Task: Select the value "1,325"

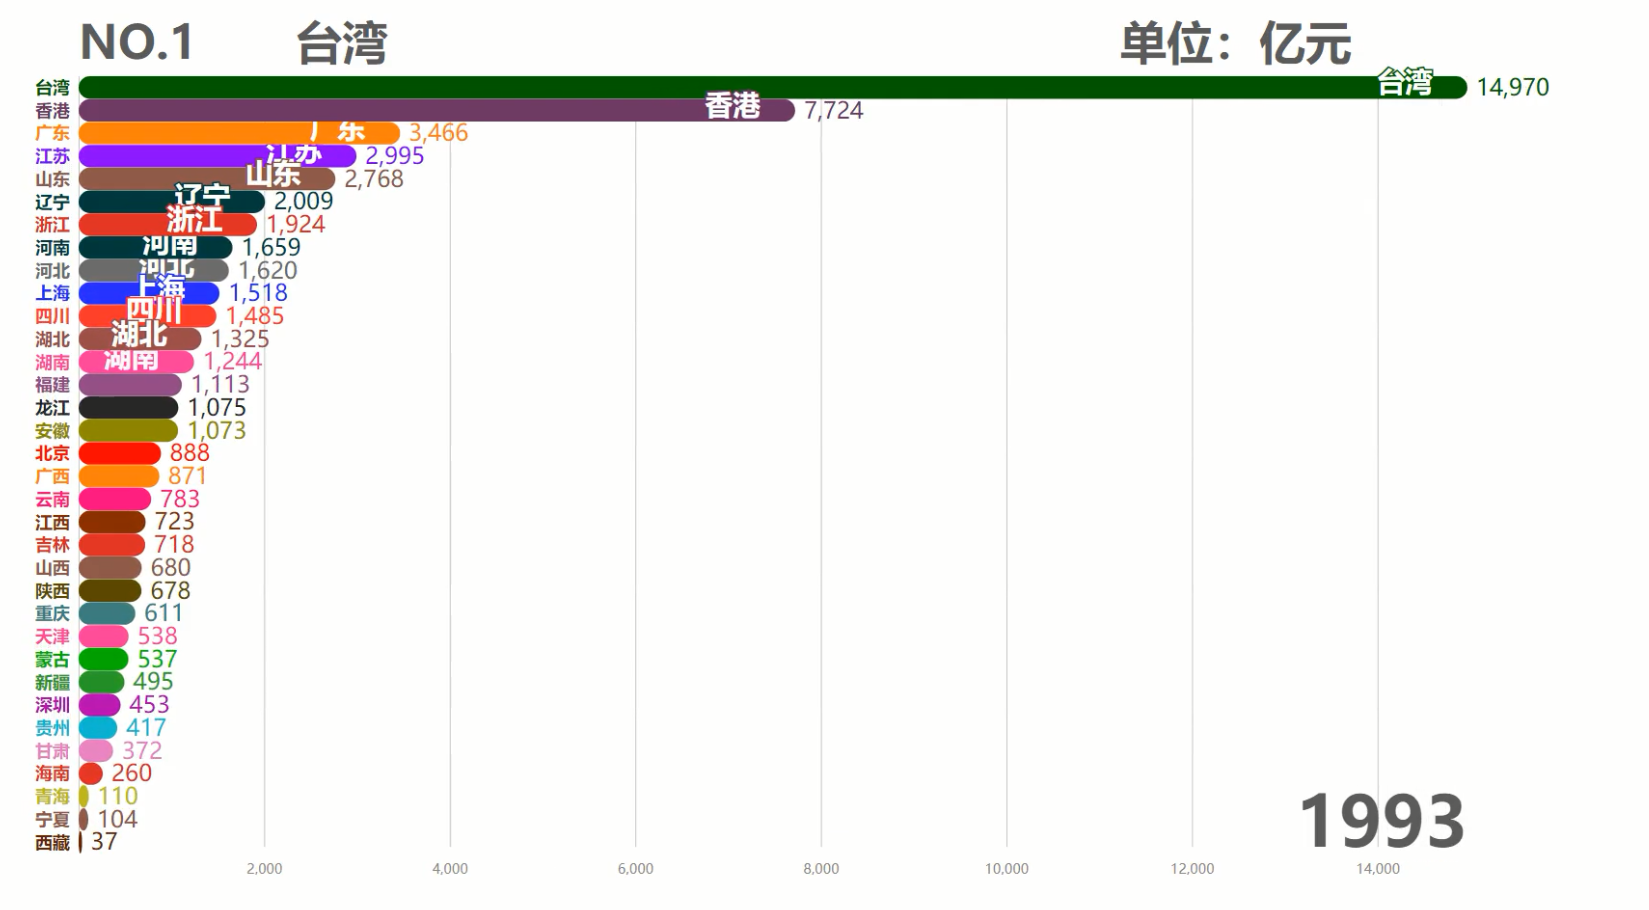Action: click(240, 339)
